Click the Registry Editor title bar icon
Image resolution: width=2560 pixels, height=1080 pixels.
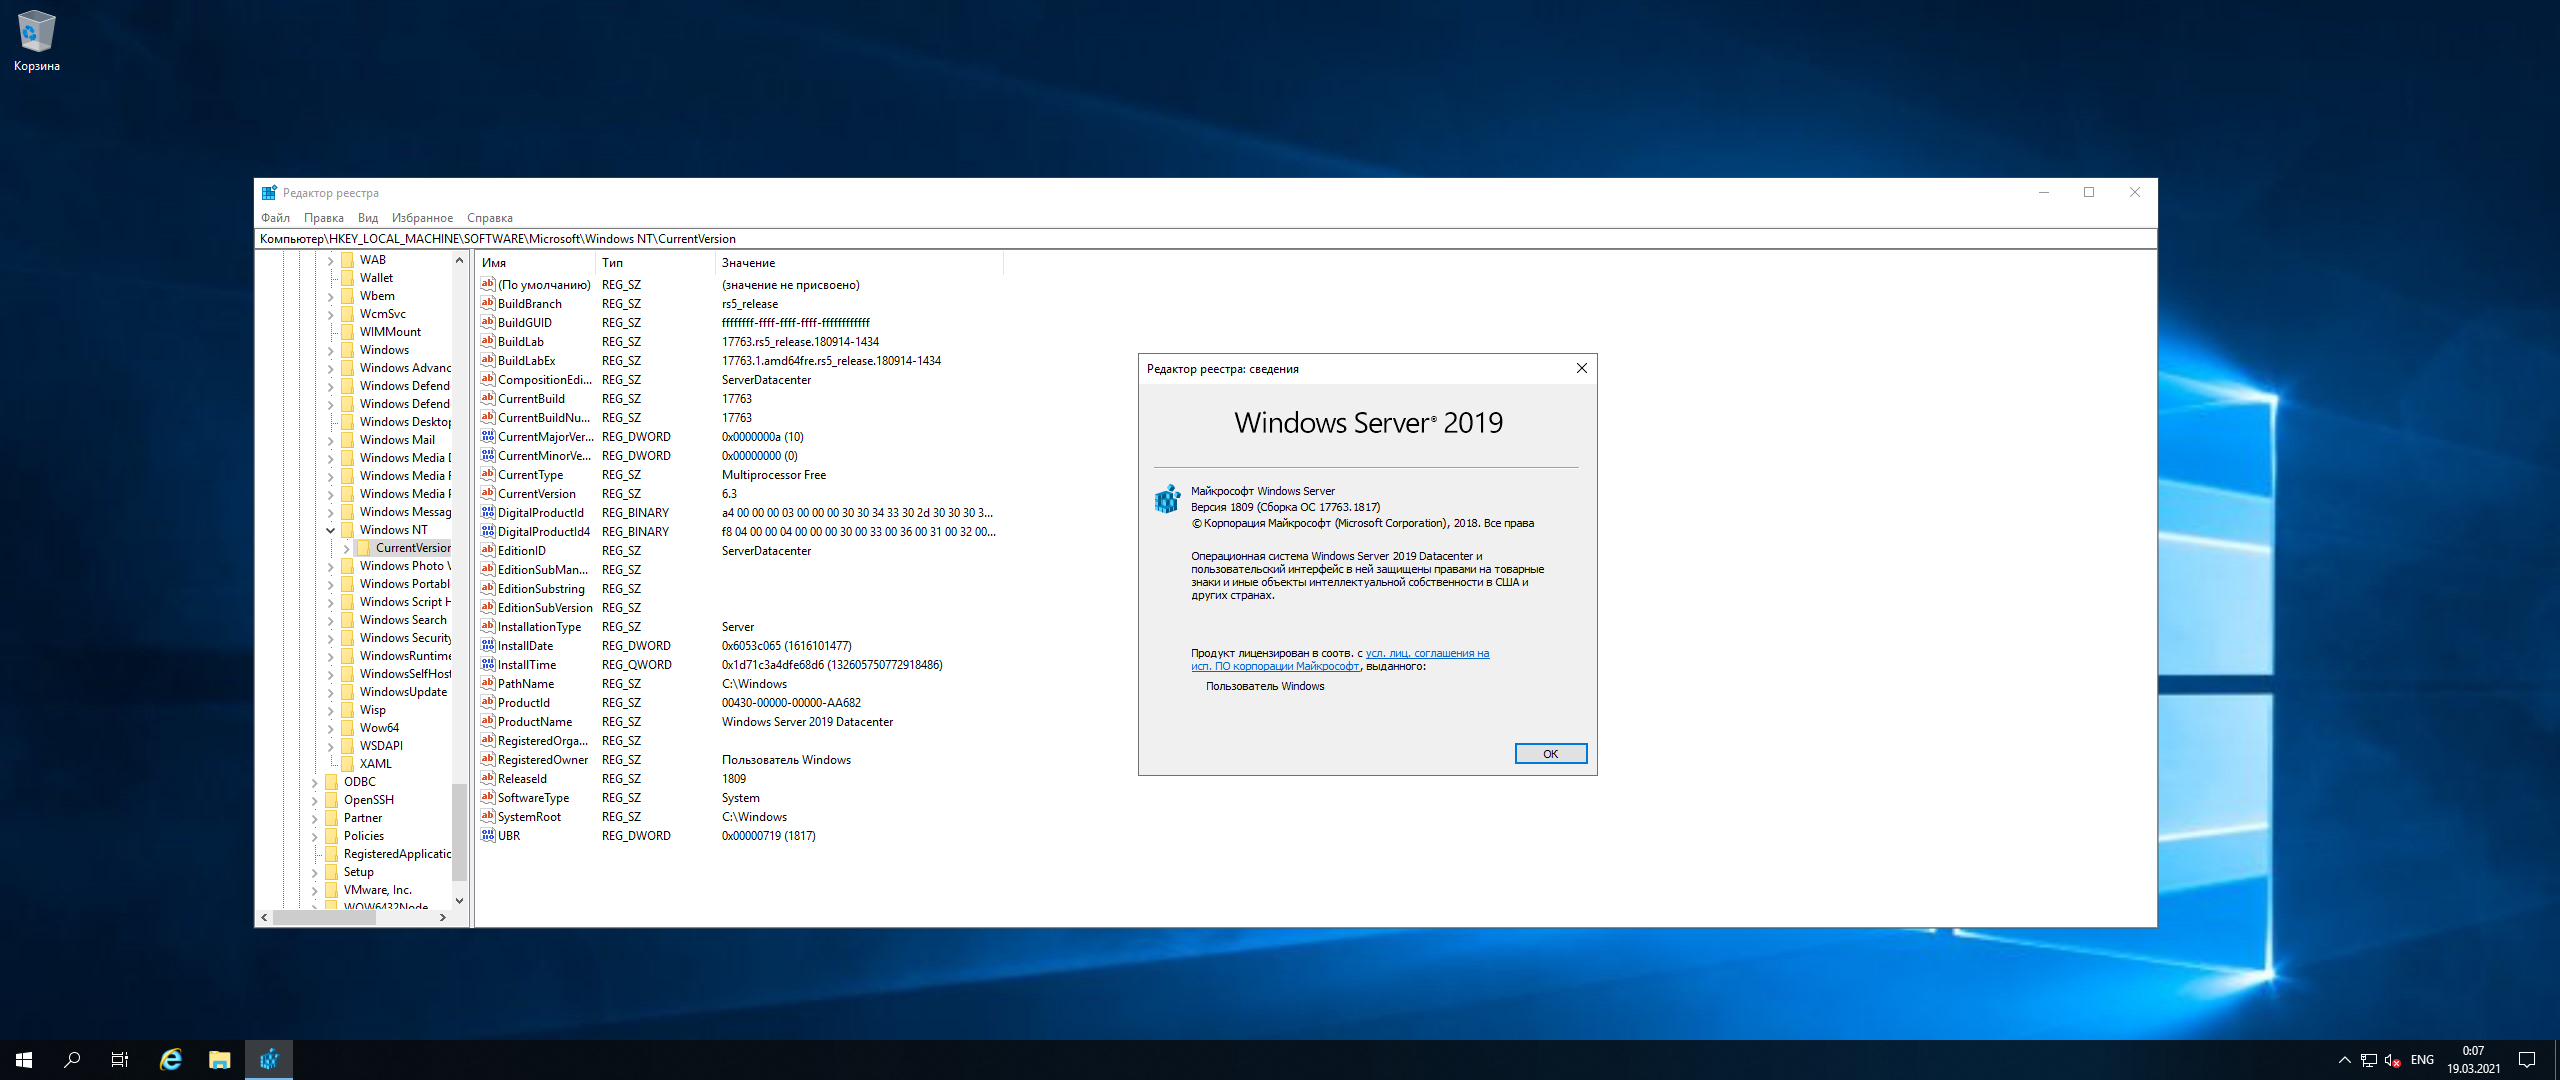(269, 193)
